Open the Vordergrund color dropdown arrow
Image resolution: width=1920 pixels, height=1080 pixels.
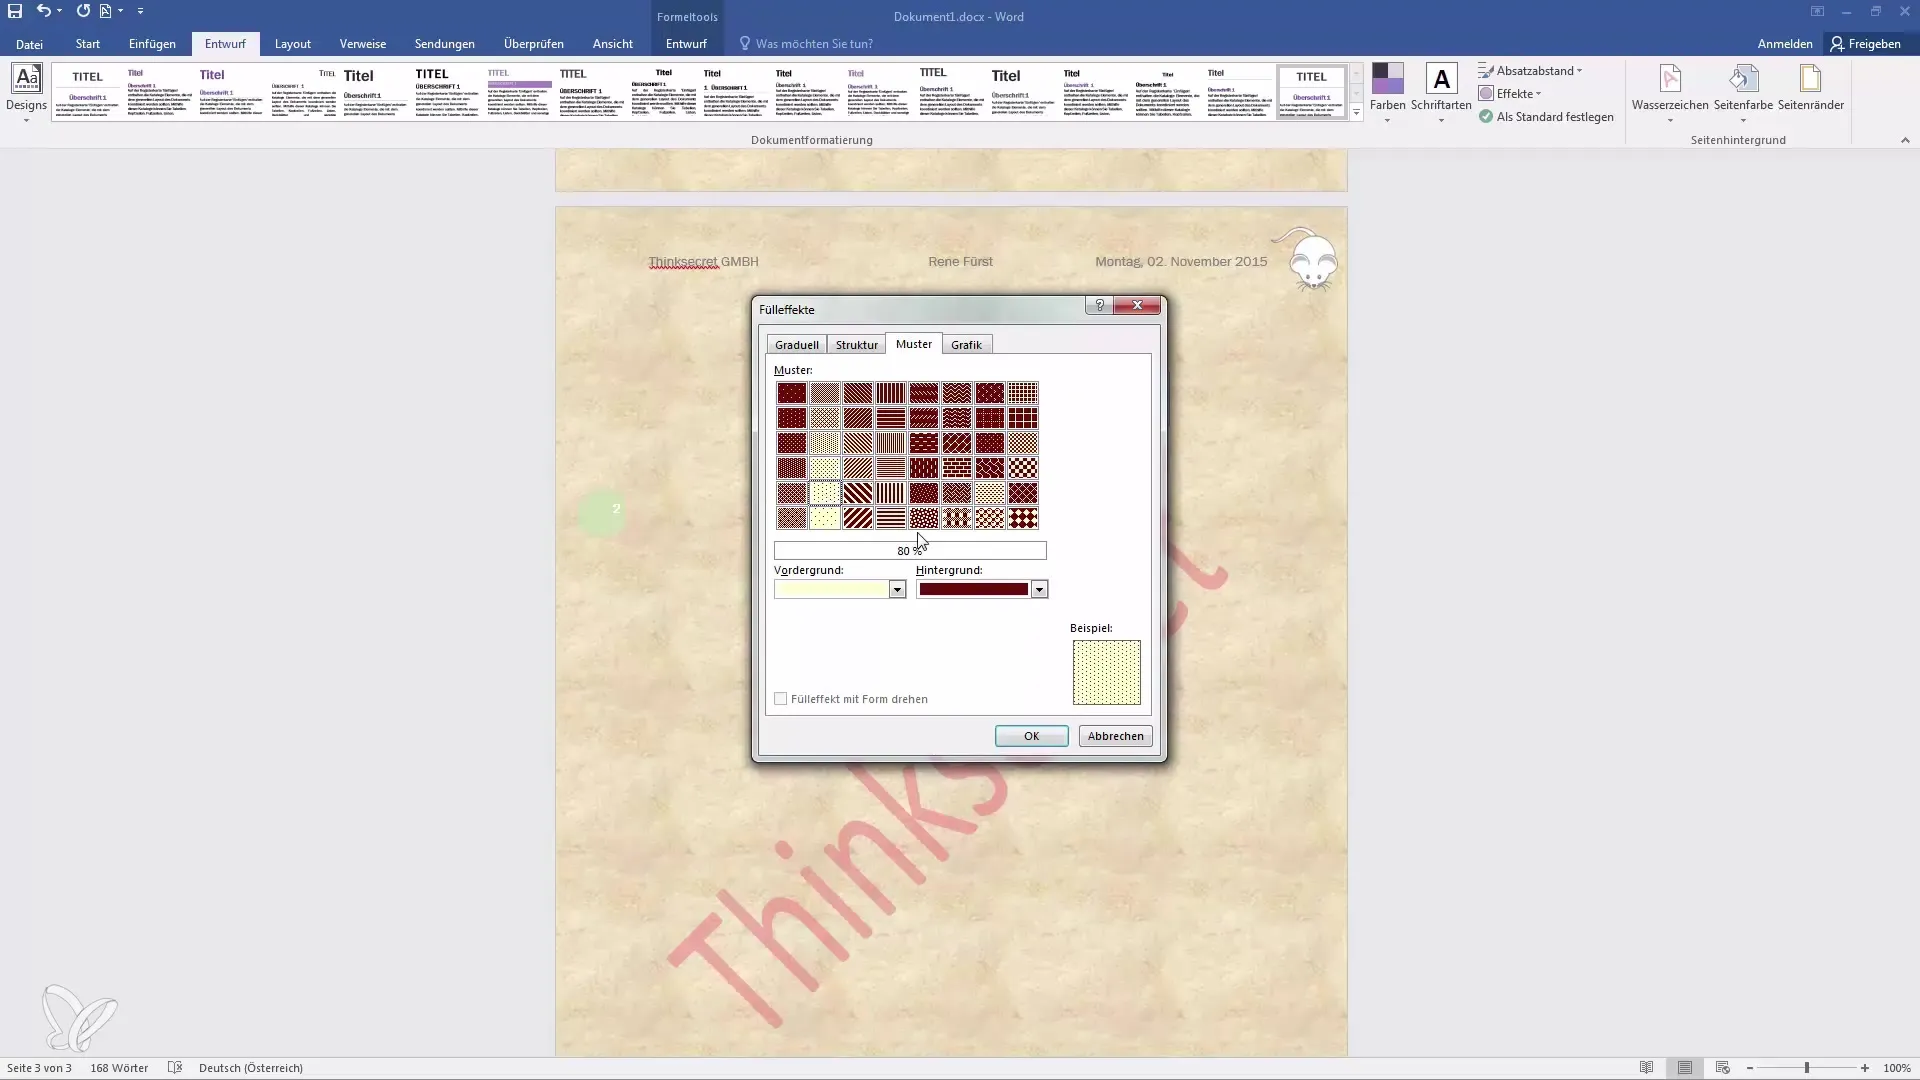tap(897, 590)
